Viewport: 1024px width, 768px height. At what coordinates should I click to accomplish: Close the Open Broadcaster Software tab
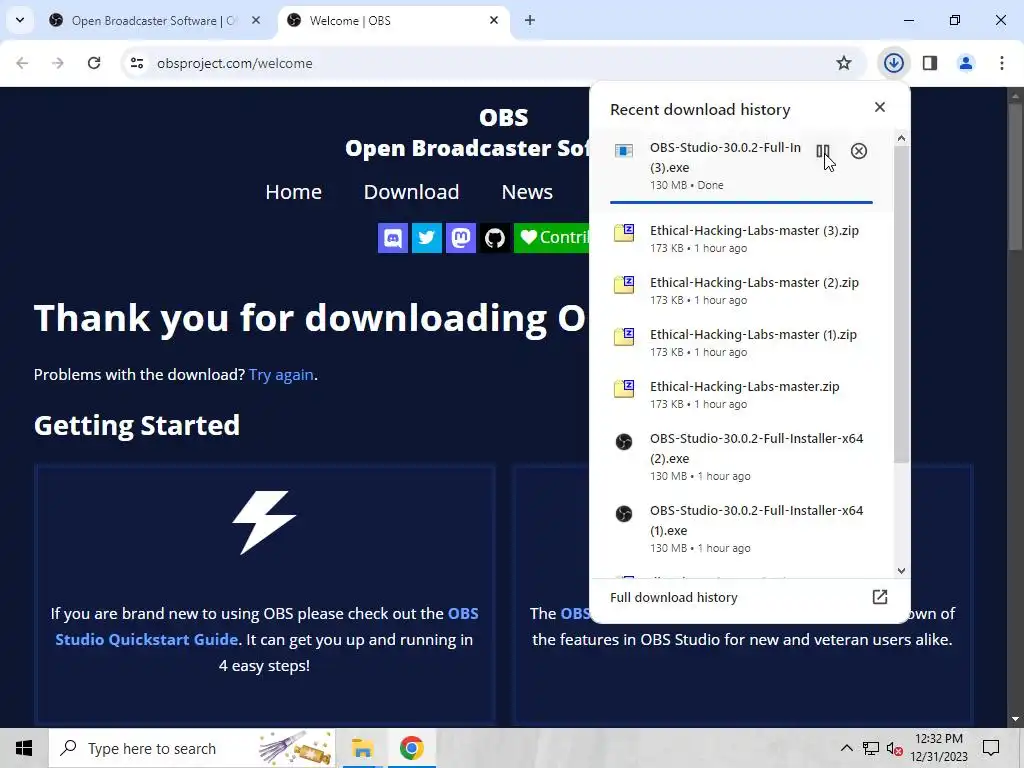256,20
